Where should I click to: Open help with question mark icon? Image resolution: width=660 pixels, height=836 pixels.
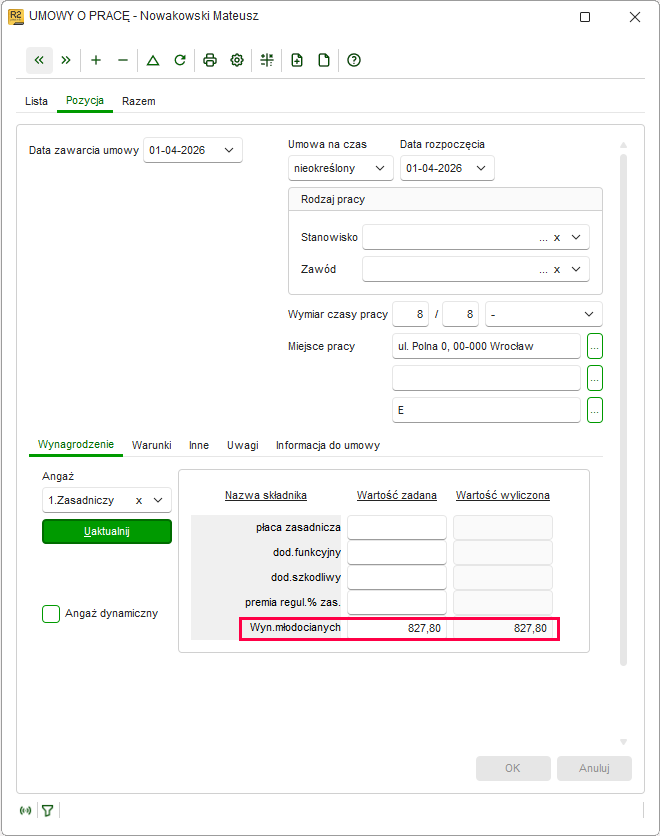coord(354,60)
